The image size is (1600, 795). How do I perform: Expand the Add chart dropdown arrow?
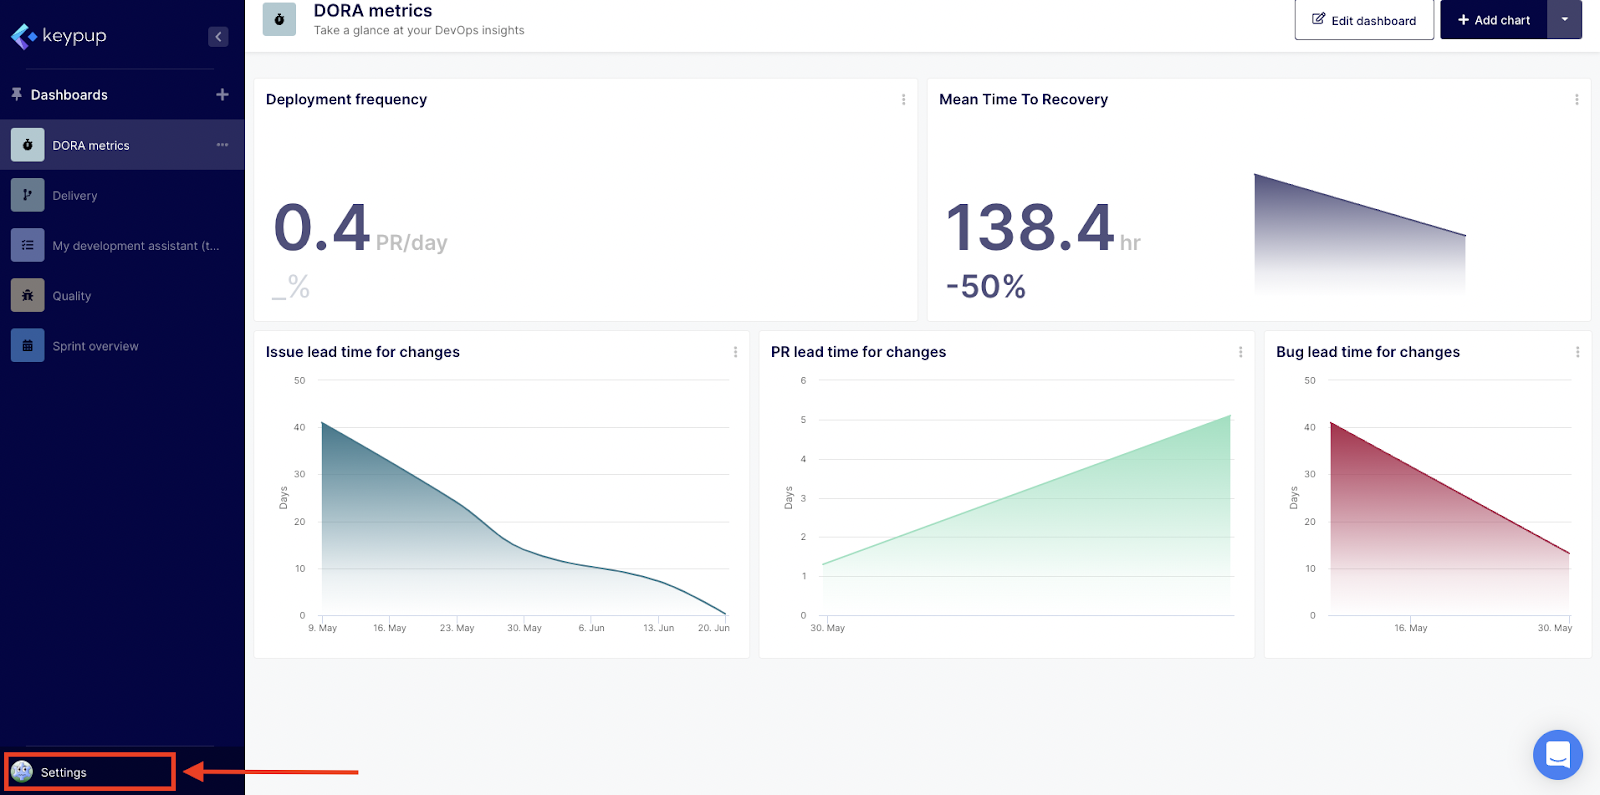1565,20
